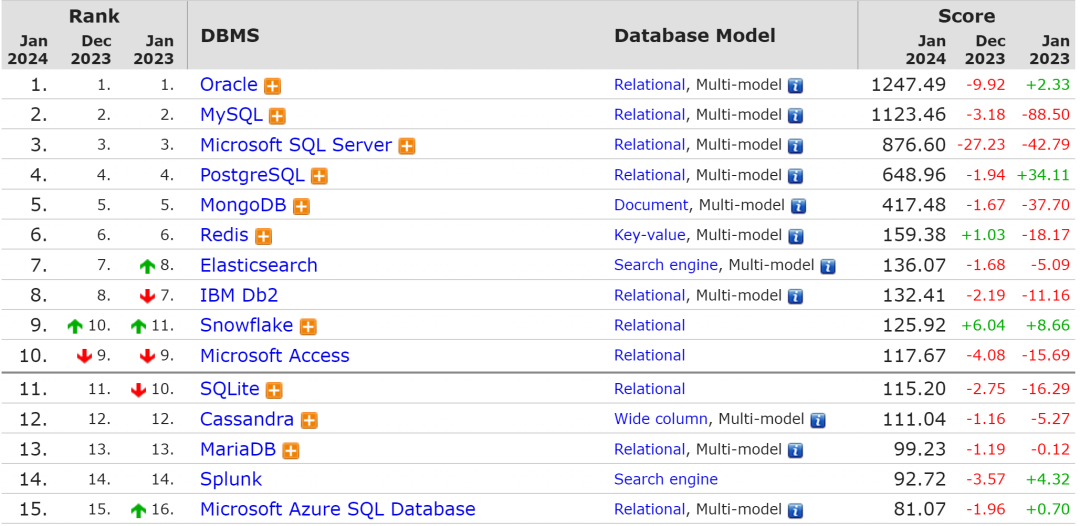
Task: Open the Cassandra link
Action: tap(247, 419)
